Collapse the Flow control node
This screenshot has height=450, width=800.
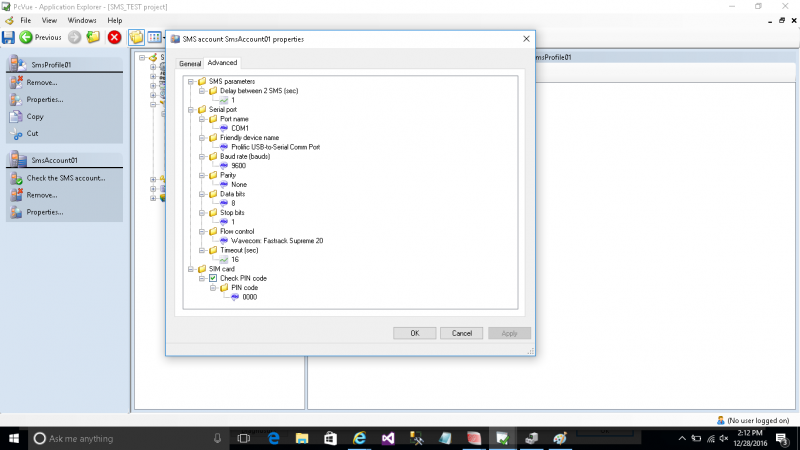202,231
